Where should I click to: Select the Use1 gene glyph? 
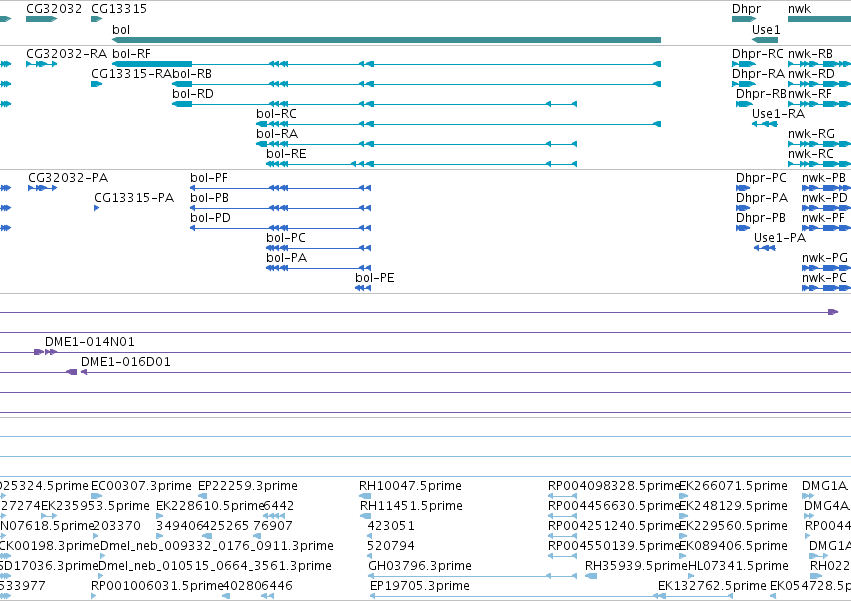click(765, 40)
